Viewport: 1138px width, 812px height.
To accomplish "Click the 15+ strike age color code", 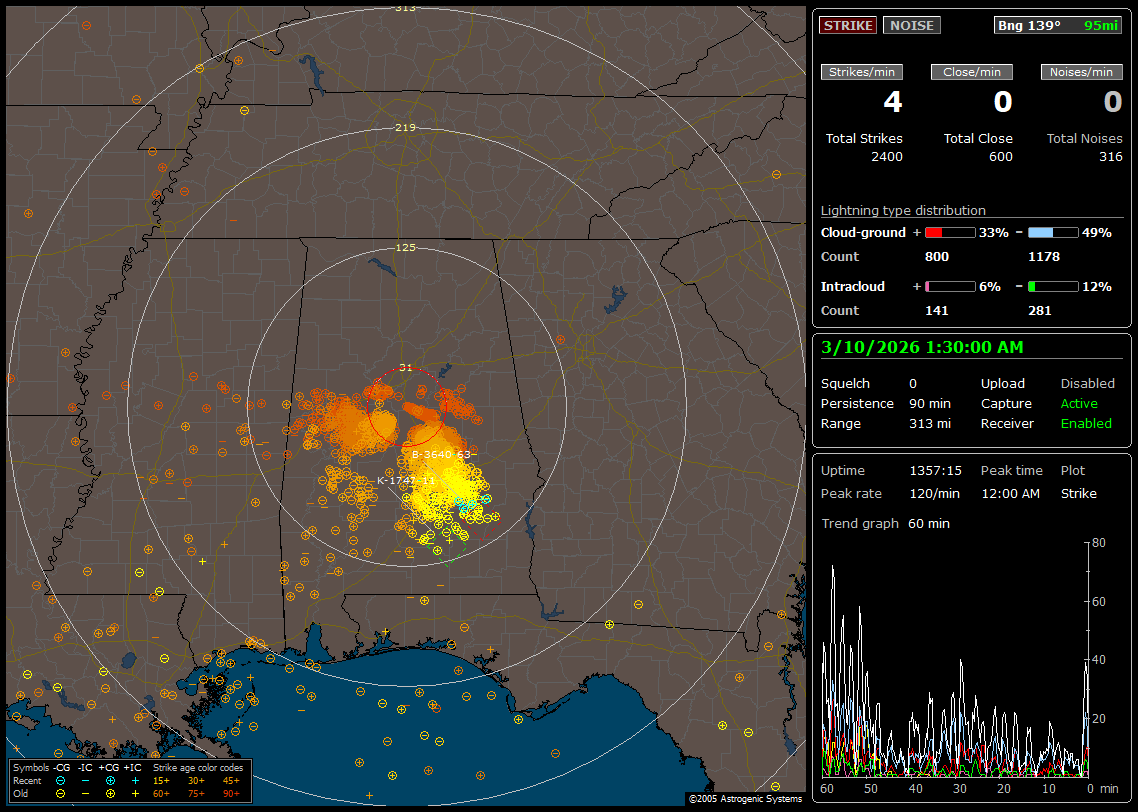I will click(x=161, y=780).
